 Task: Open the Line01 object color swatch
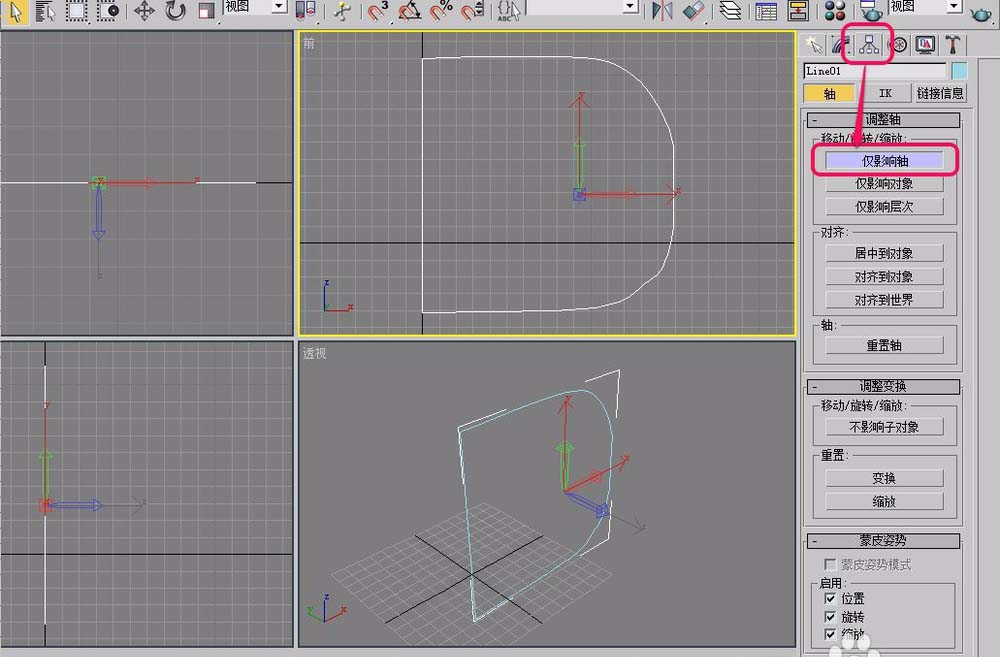click(959, 71)
